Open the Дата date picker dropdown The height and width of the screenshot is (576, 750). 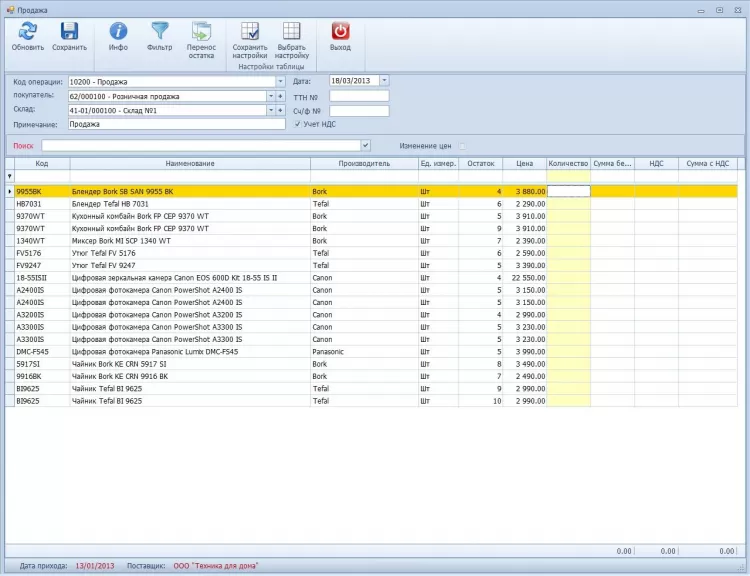click(384, 80)
